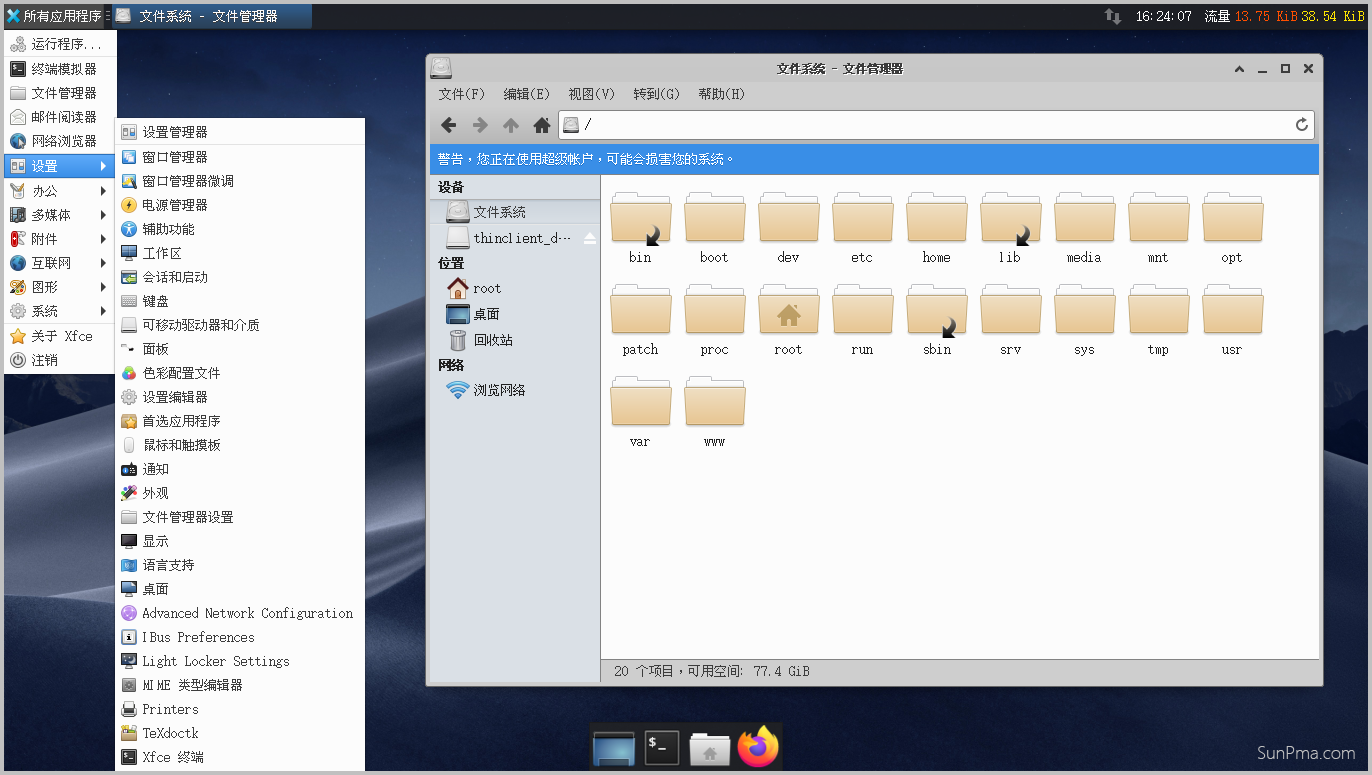Refresh the folder view with the reload icon
This screenshot has width=1372, height=775.
click(1301, 124)
